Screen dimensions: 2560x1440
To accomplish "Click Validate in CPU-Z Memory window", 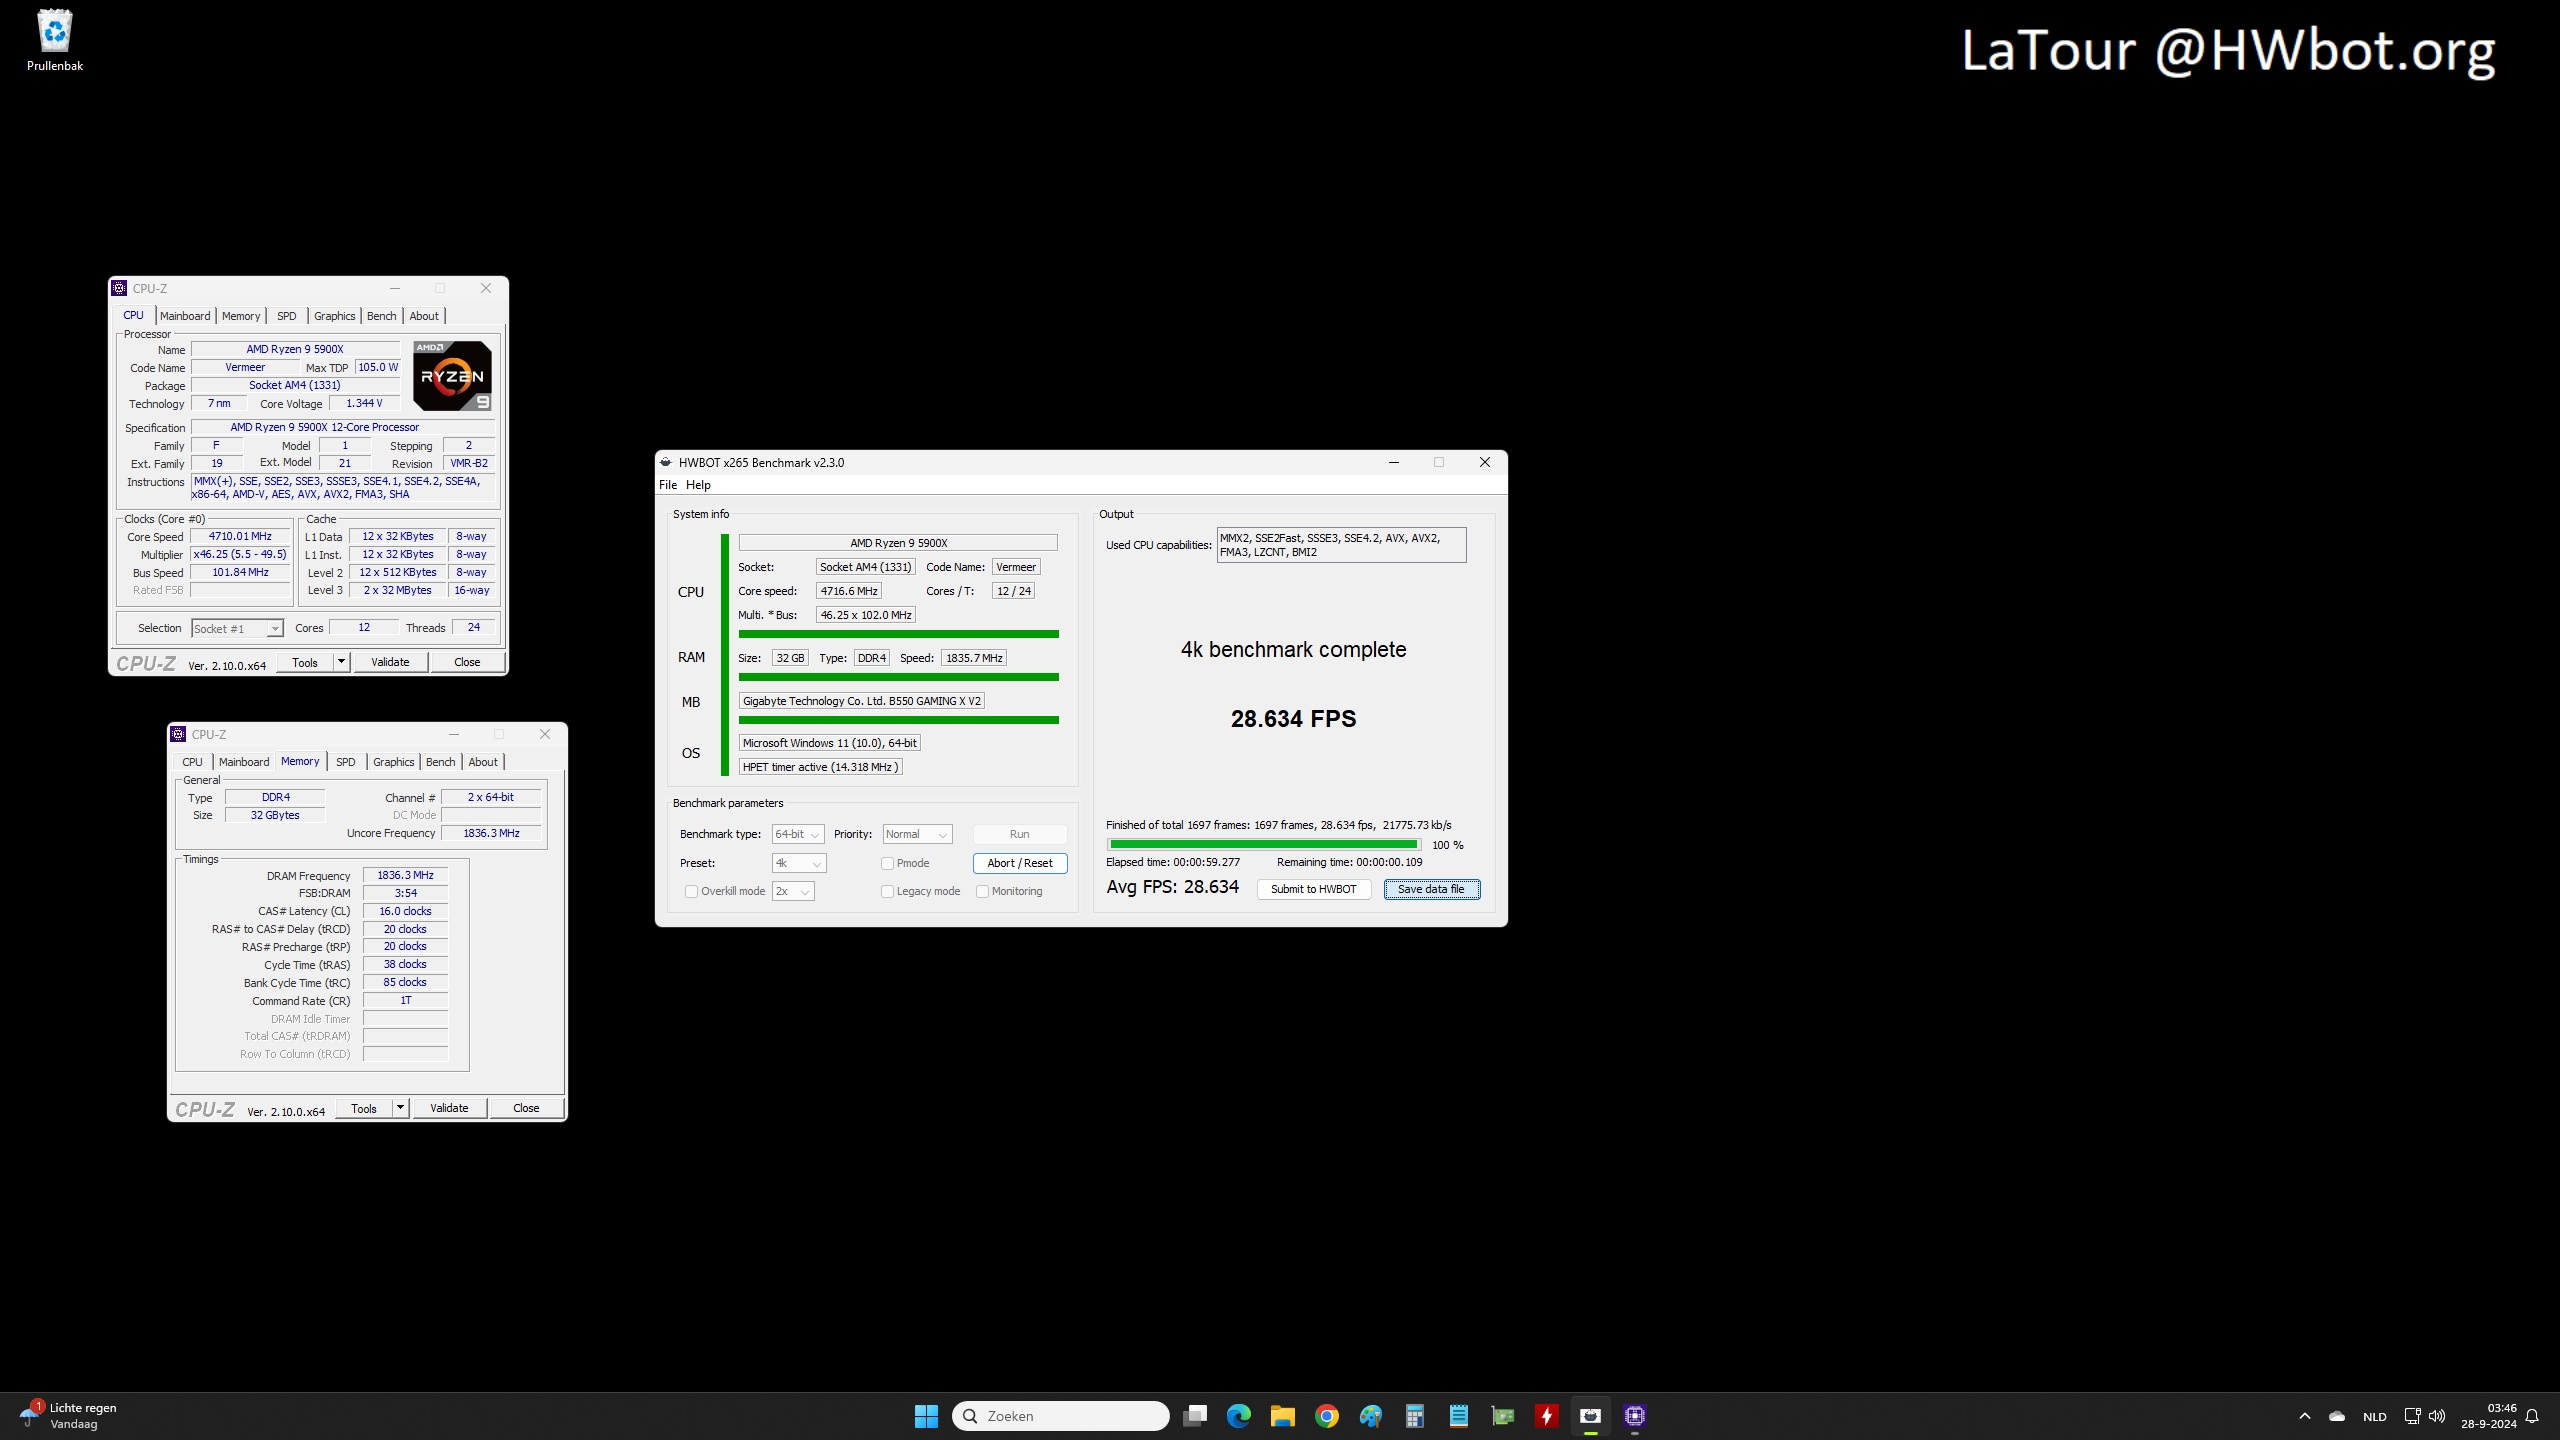I will point(449,1108).
